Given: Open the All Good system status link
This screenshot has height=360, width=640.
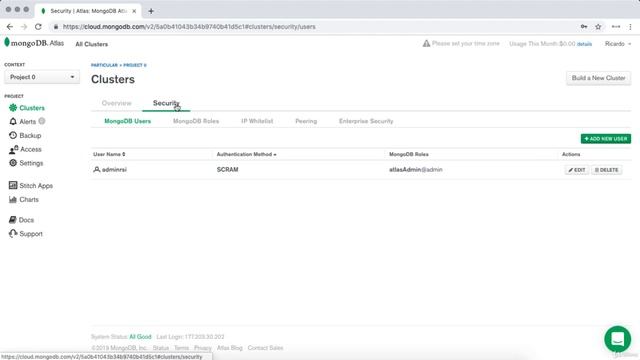Looking at the screenshot, I should (x=140, y=337).
